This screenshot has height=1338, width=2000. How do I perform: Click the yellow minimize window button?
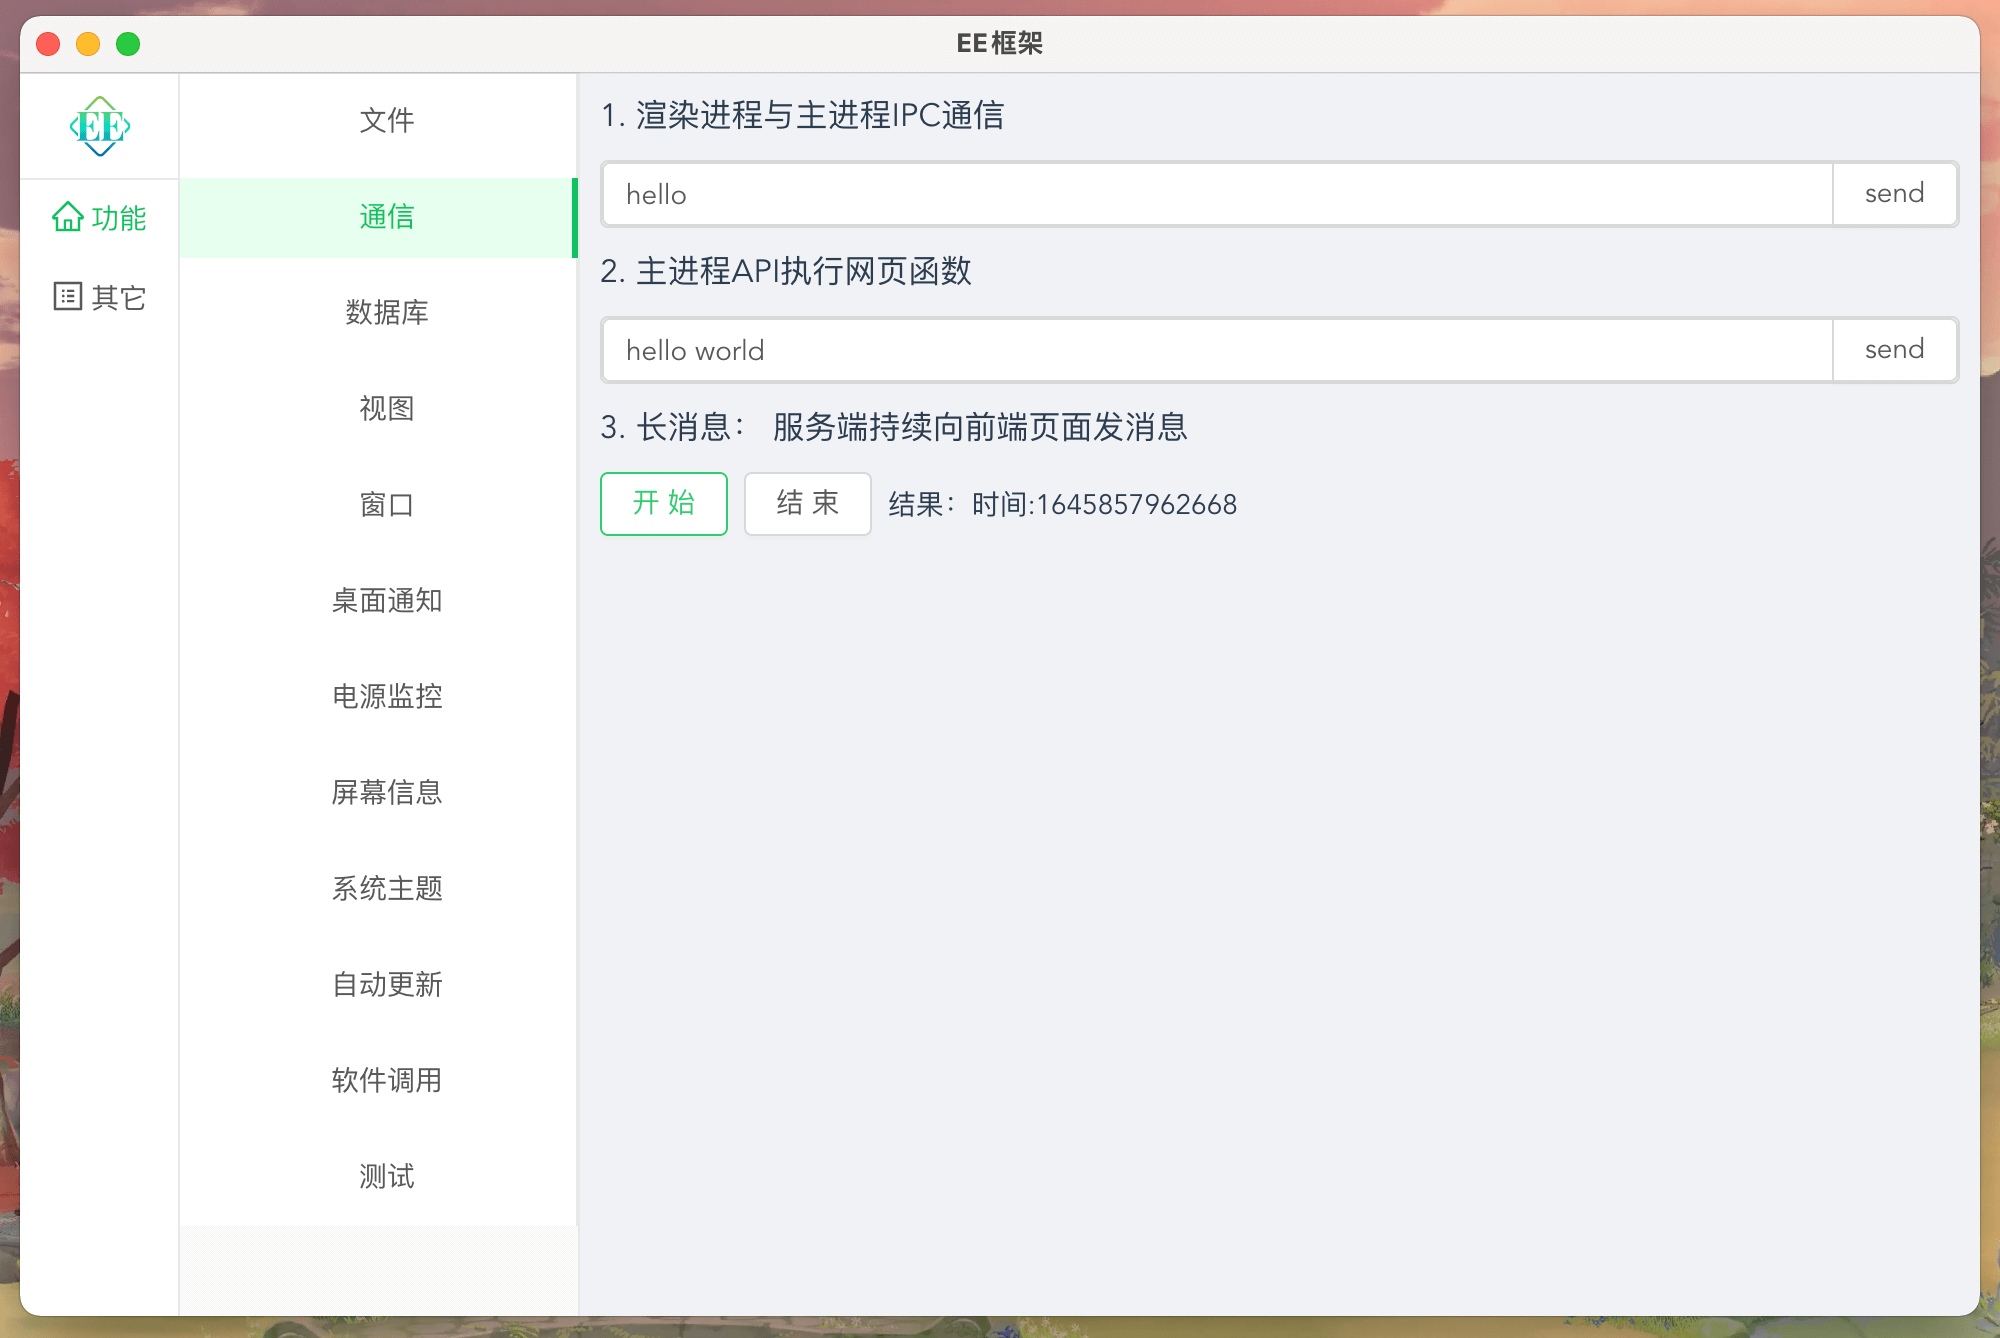pyautogui.click(x=88, y=44)
